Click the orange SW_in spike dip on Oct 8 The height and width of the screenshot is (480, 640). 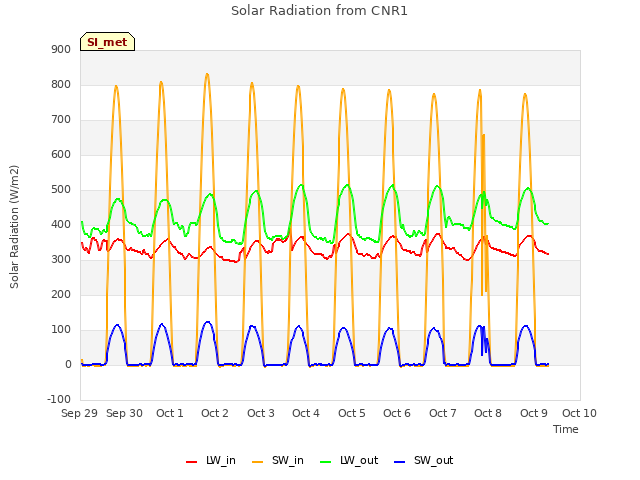tap(482, 294)
